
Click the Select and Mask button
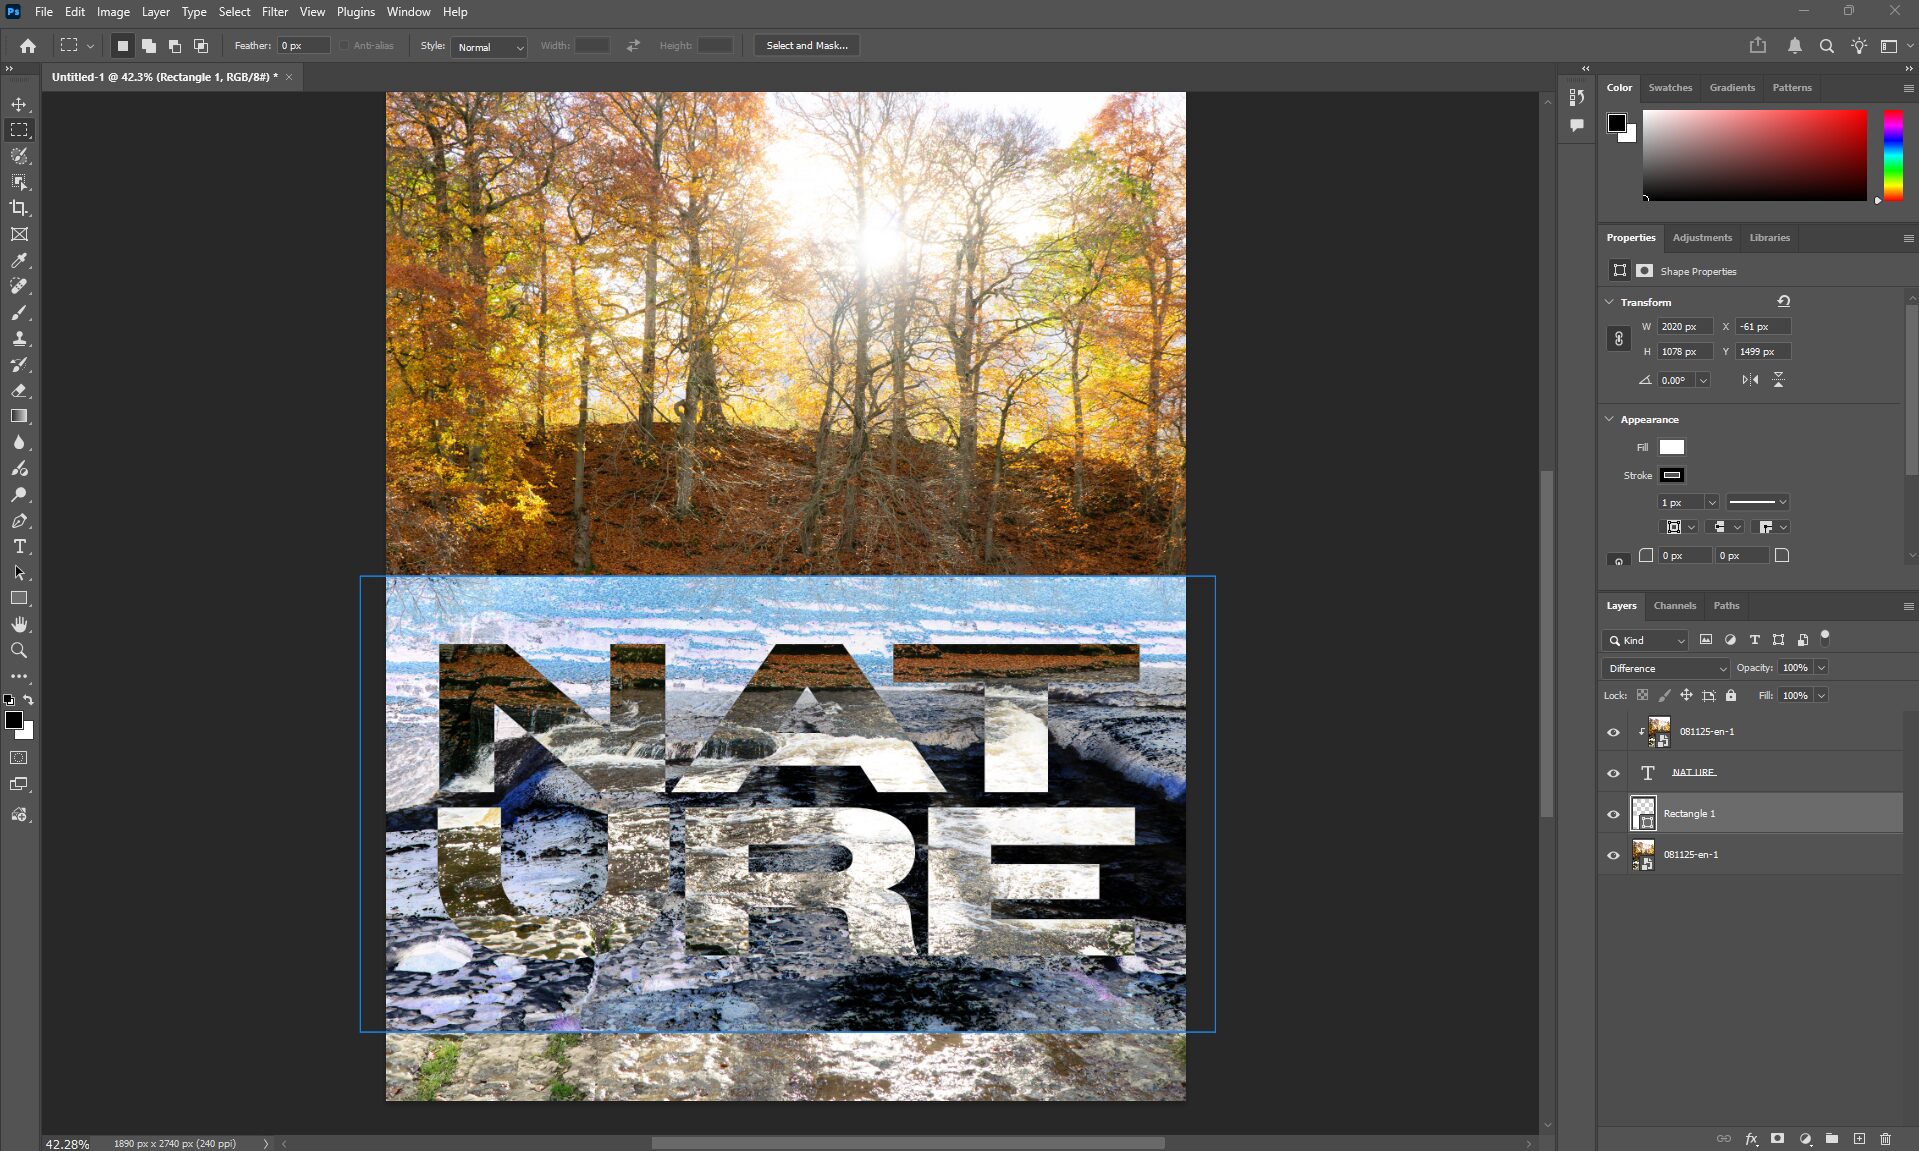pyautogui.click(x=806, y=46)
